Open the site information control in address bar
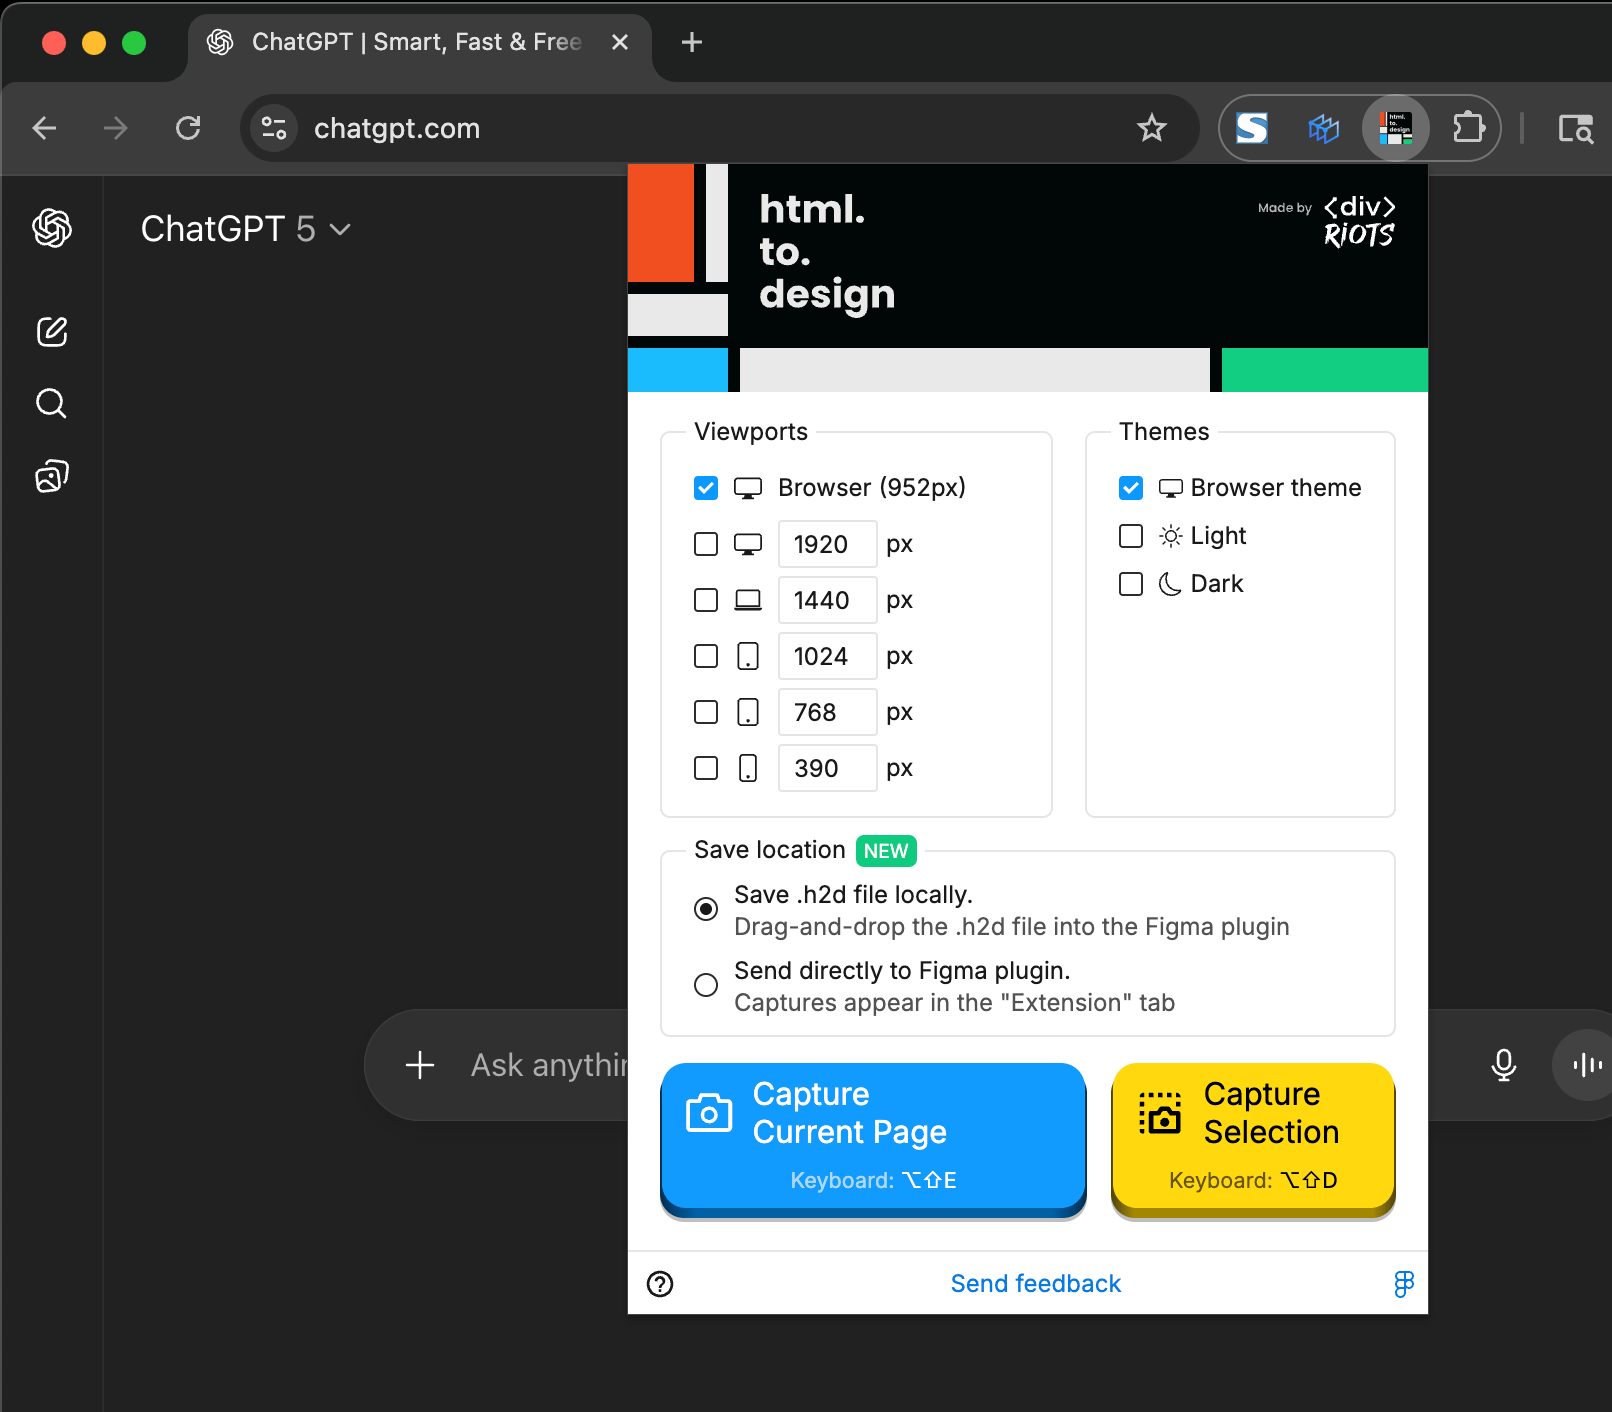The height and width of the screenshot is (1412, 1612). coord(274,128)
